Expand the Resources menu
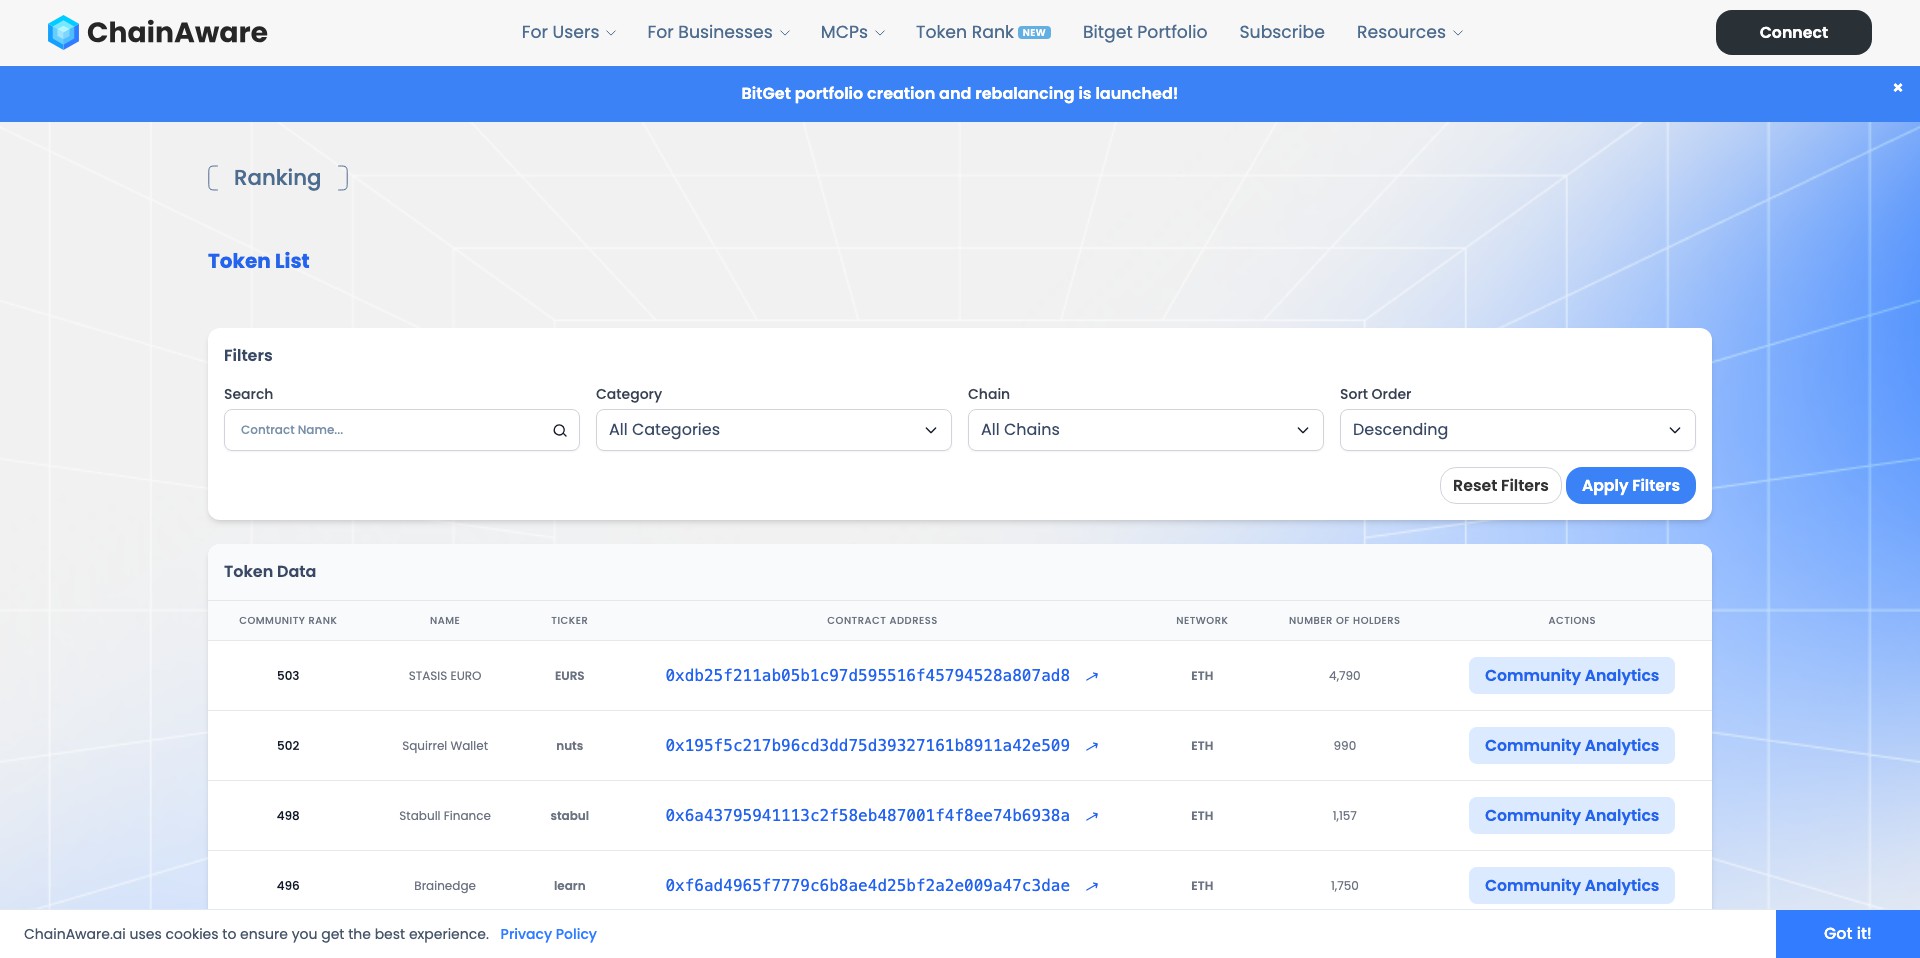 (1409, 32)
